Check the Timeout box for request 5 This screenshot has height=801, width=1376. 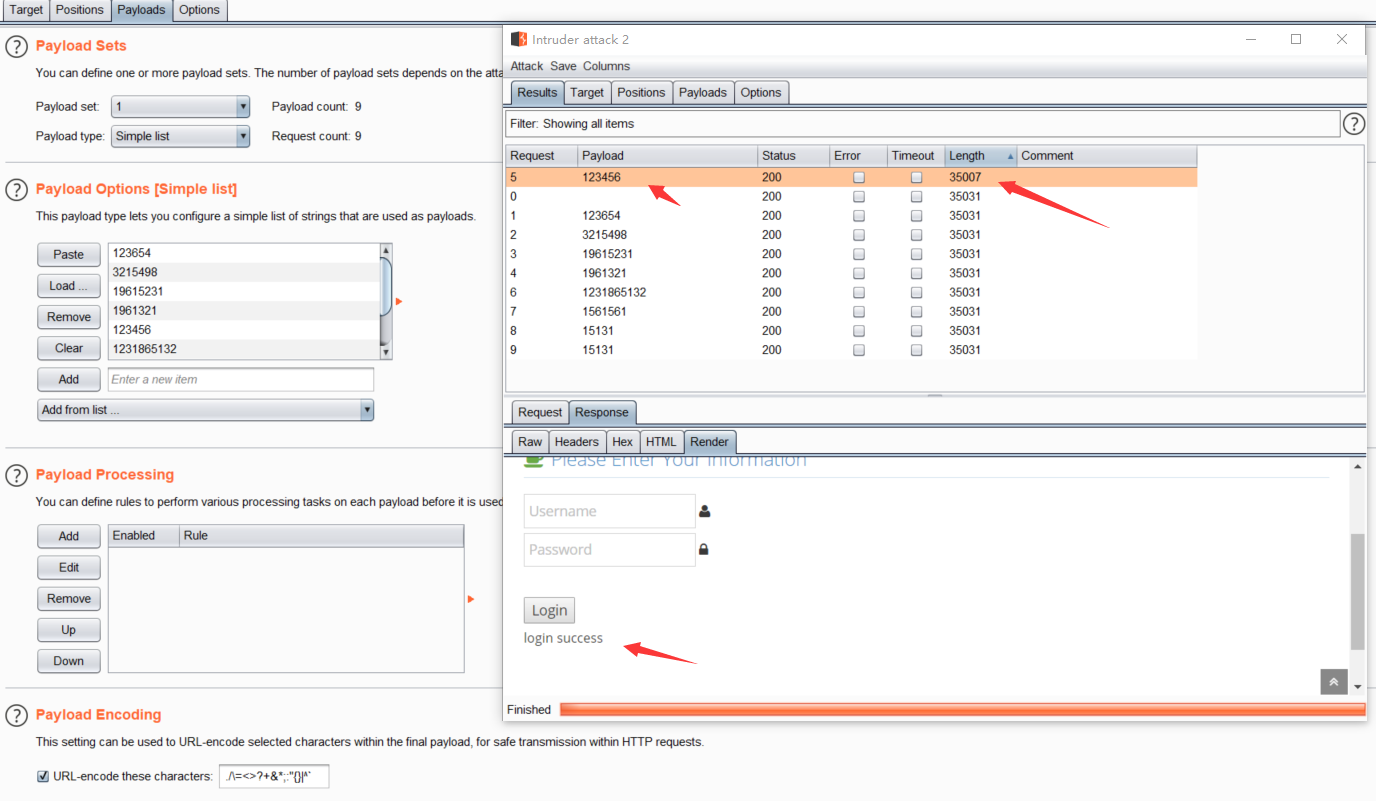pyautogui.click(x=916, y=178)
